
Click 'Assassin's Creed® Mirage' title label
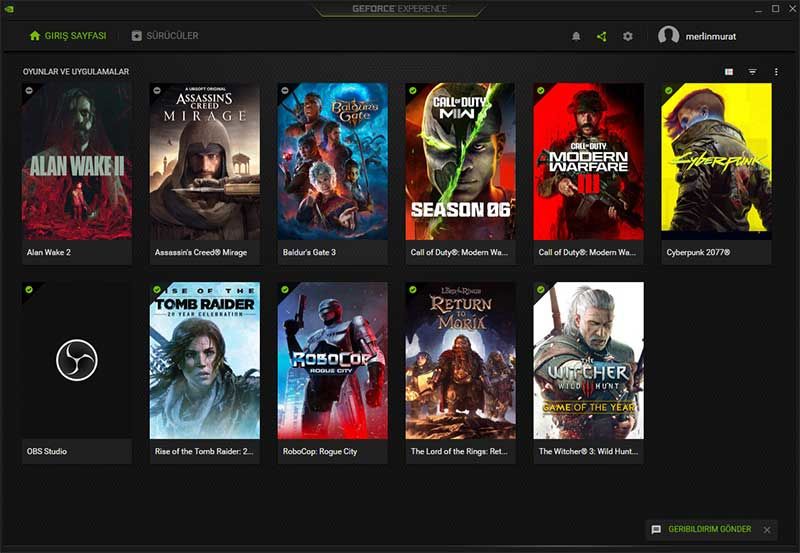click(x=201, y=252)
